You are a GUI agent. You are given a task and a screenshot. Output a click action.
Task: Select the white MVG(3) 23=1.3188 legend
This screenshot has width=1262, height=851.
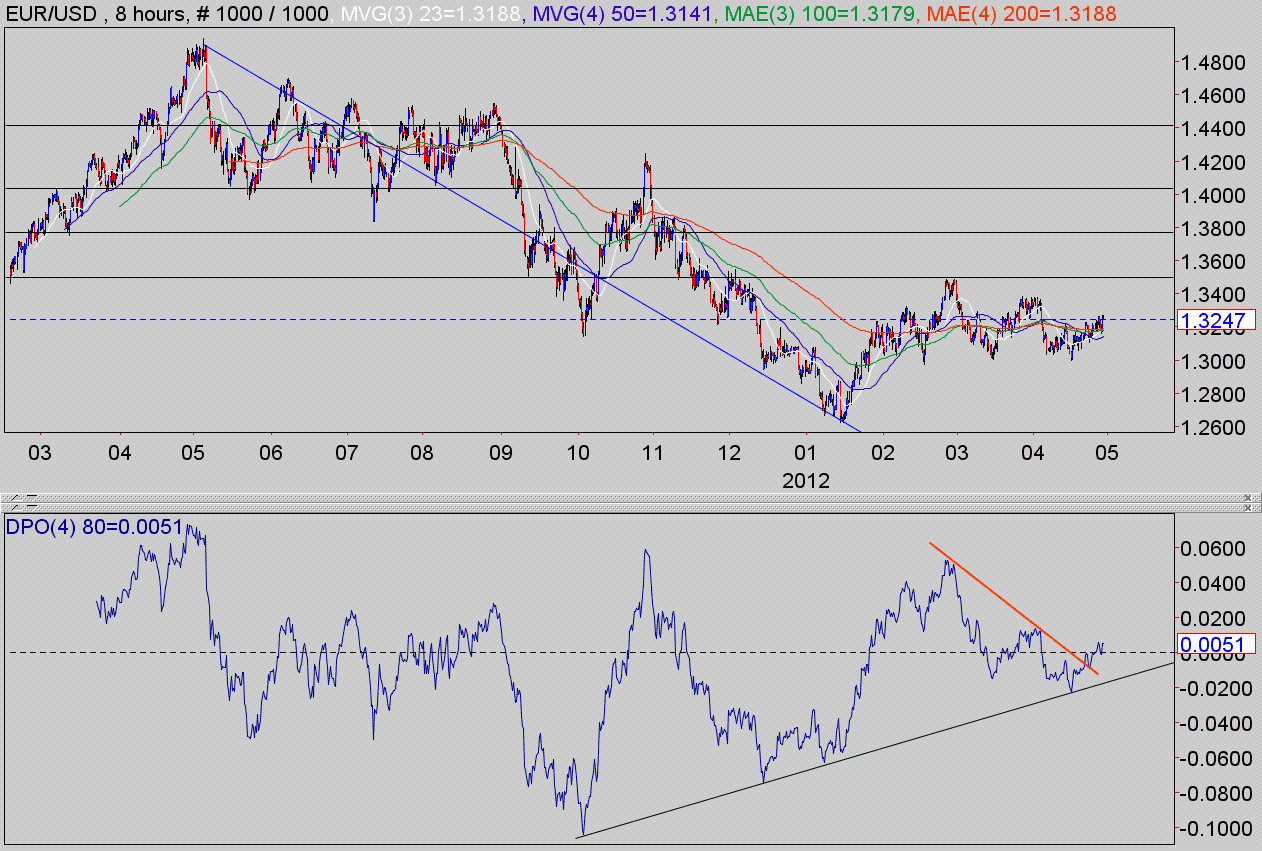tap(429, 13)
